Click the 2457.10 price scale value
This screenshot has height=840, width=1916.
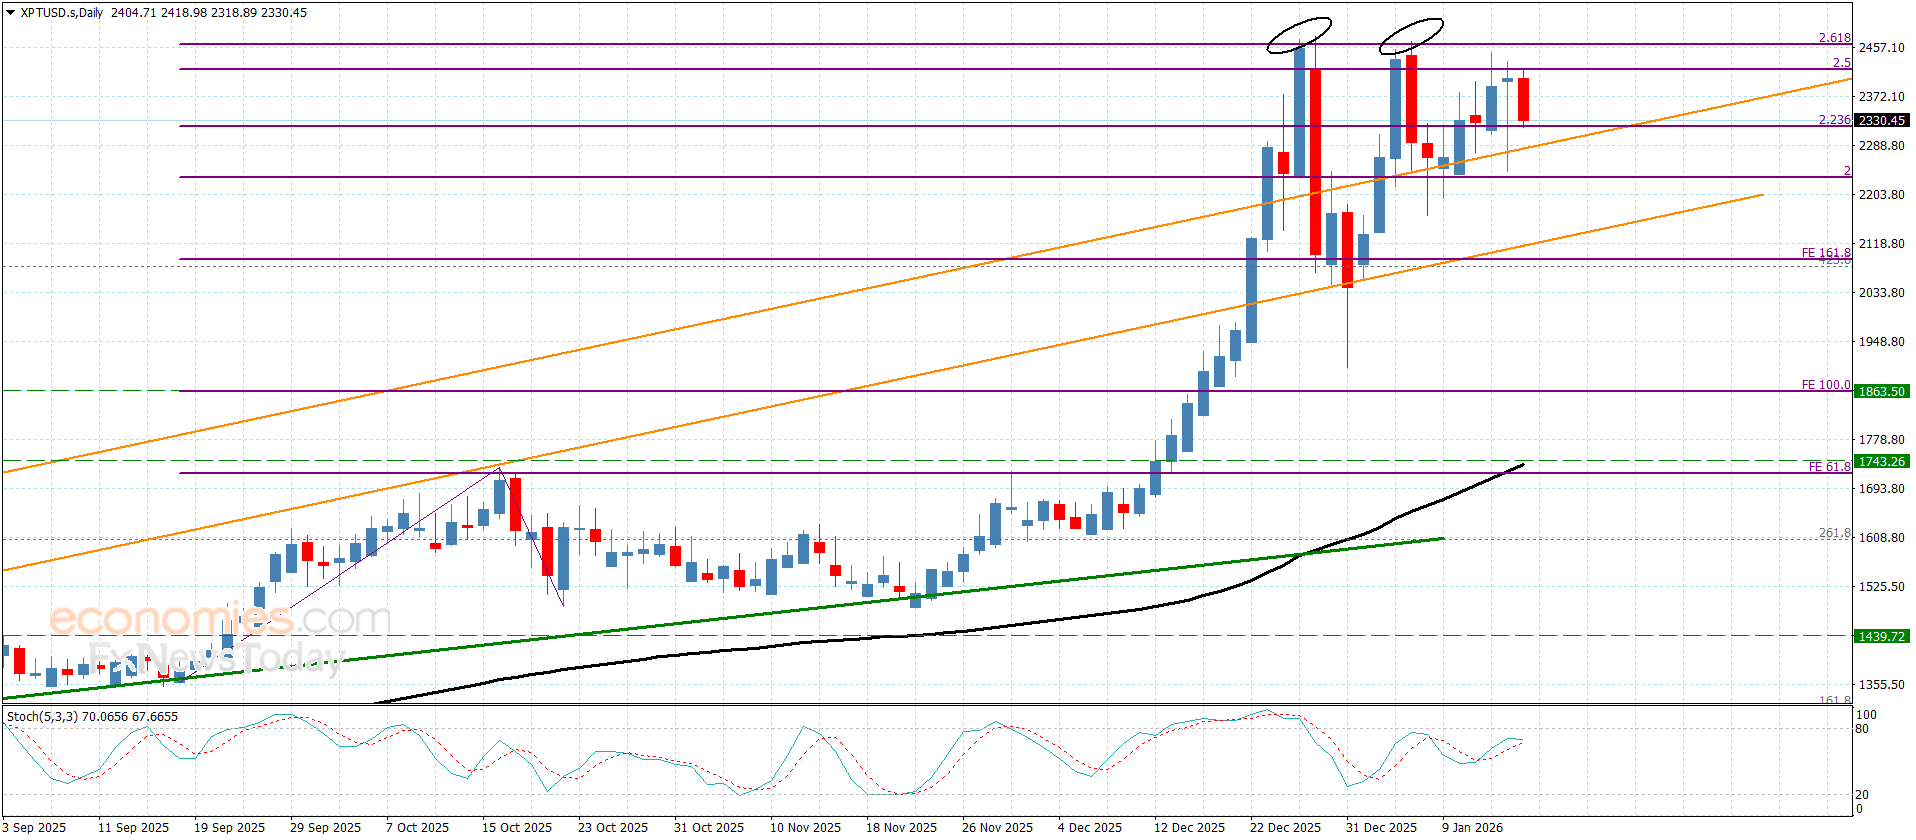click(x=1881, y=48)
